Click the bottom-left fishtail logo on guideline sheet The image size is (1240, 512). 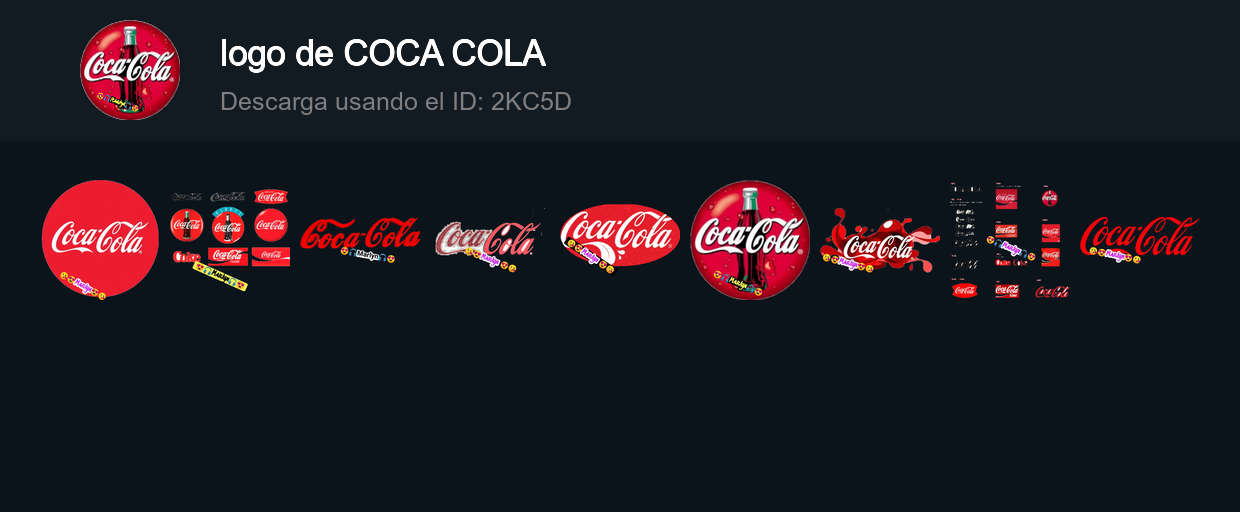(964, 291)
